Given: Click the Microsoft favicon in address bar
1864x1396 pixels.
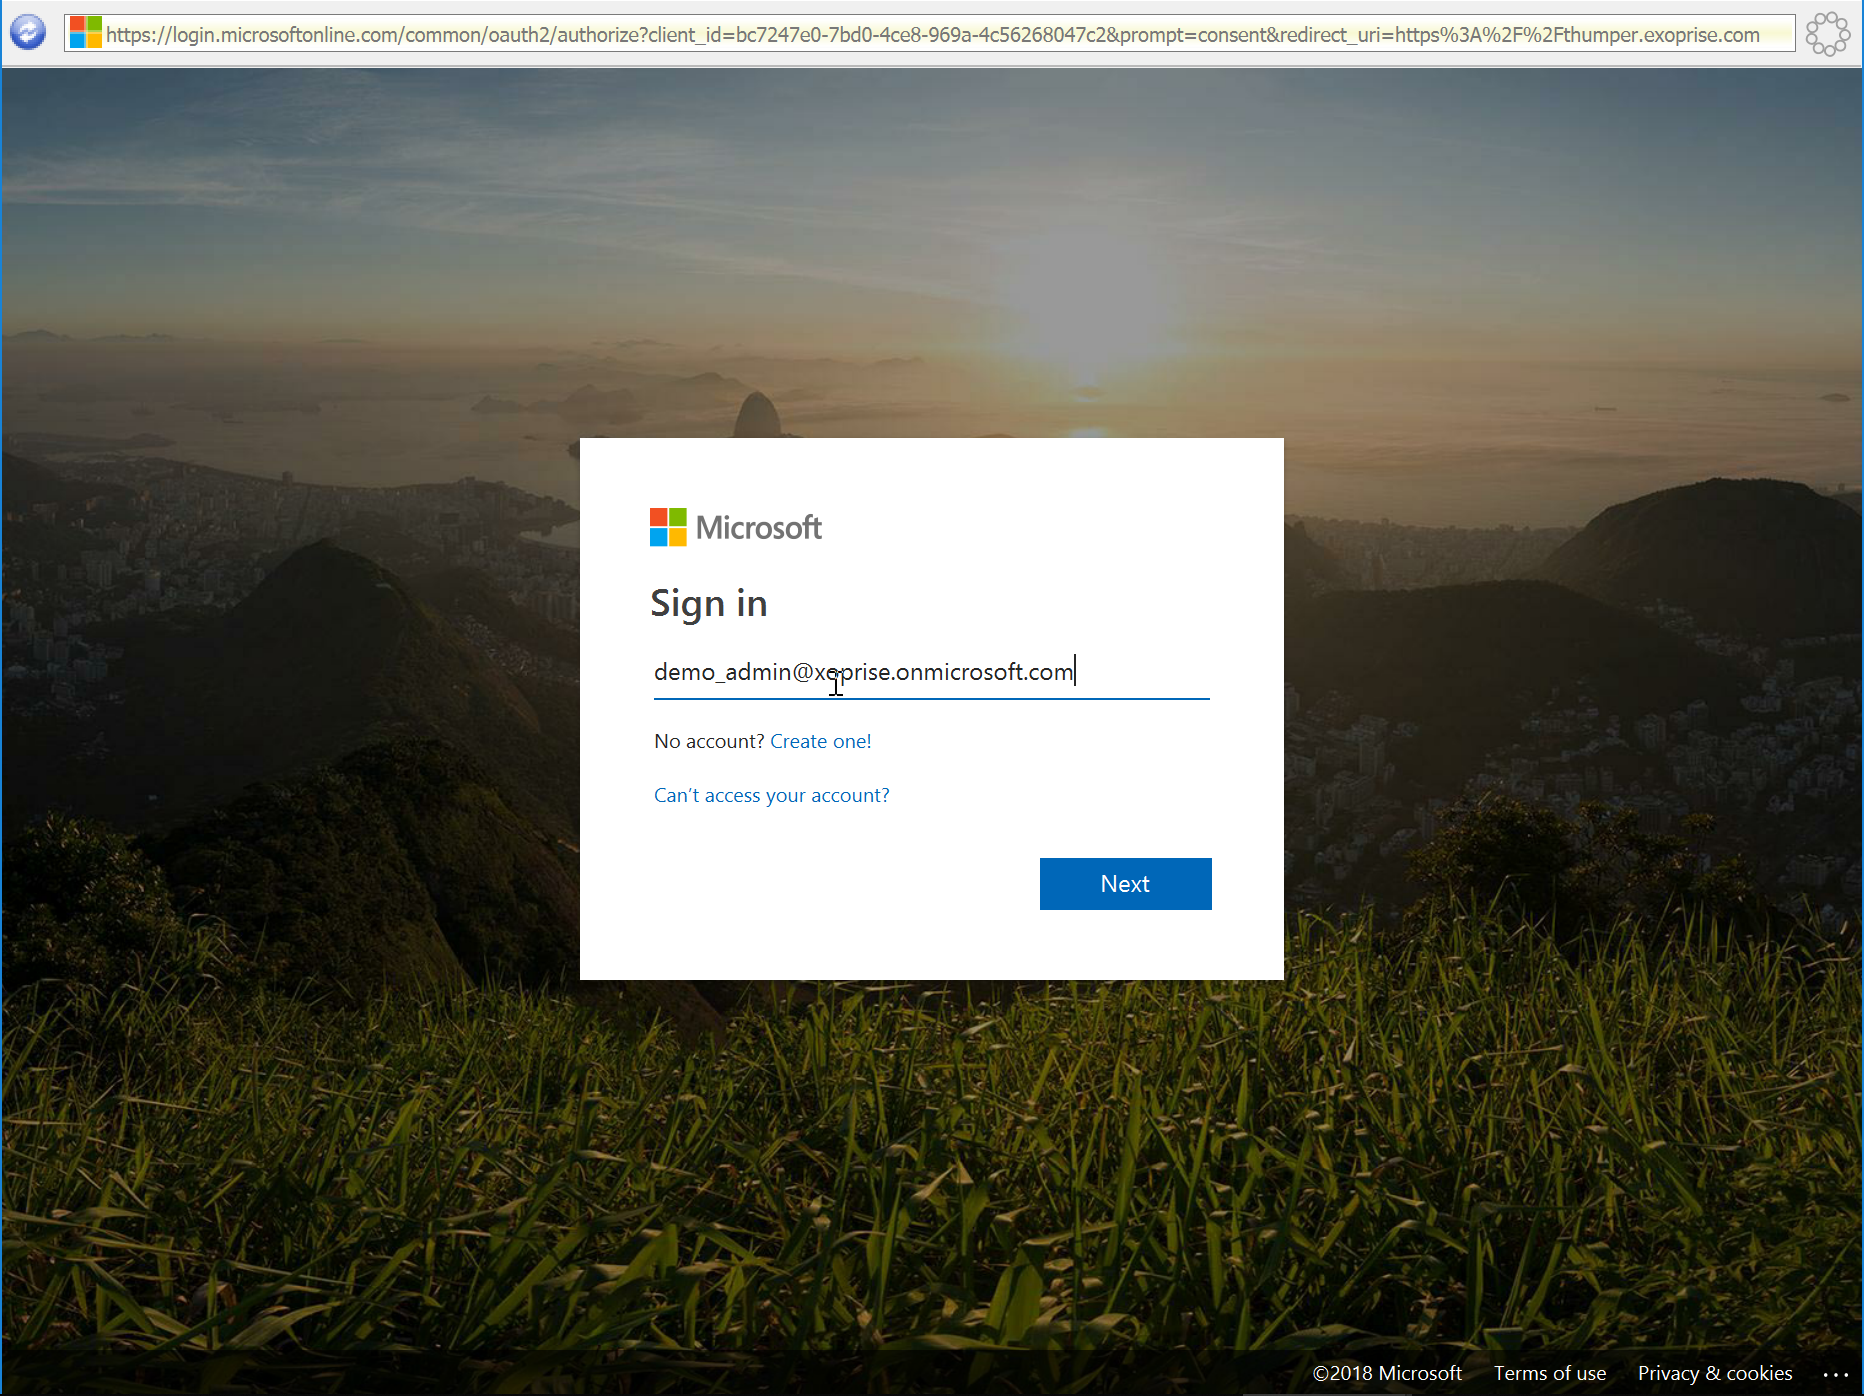Looking at the screenshot, I should pos(86,33).
